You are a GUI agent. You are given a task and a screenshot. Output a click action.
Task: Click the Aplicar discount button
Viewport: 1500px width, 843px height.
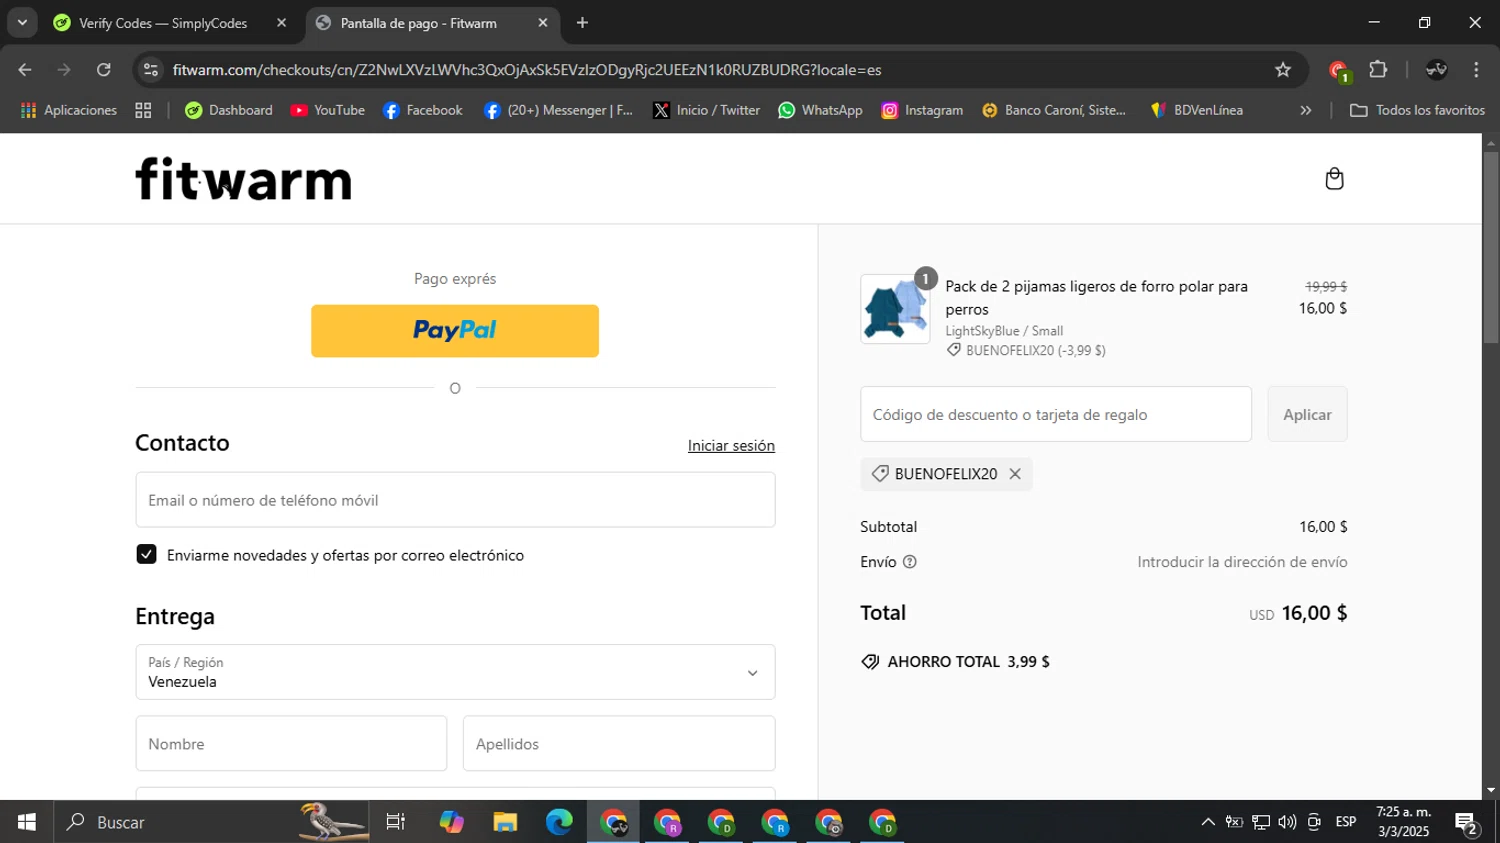tap(1307, 414)
